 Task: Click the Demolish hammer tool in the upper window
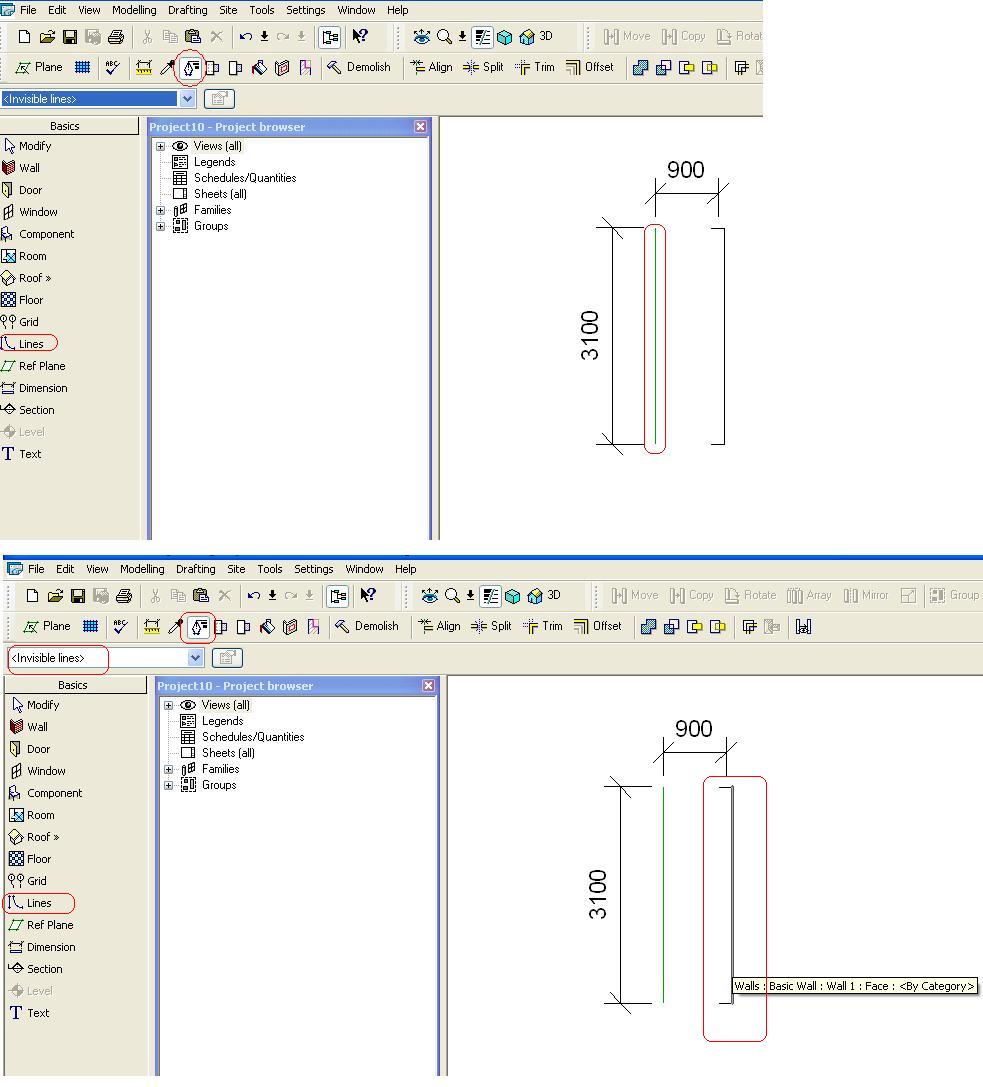(358, 68)
